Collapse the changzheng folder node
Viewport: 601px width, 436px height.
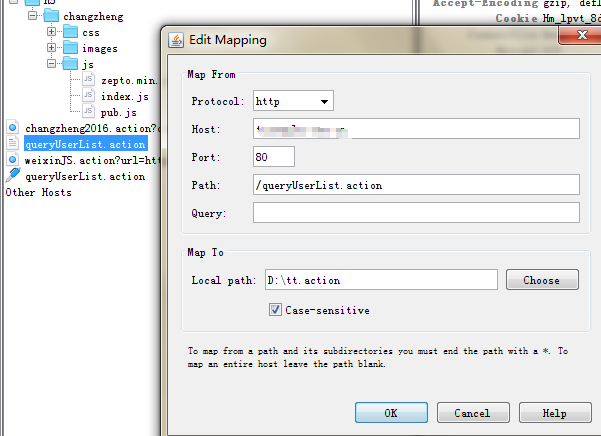click(33, 16)
